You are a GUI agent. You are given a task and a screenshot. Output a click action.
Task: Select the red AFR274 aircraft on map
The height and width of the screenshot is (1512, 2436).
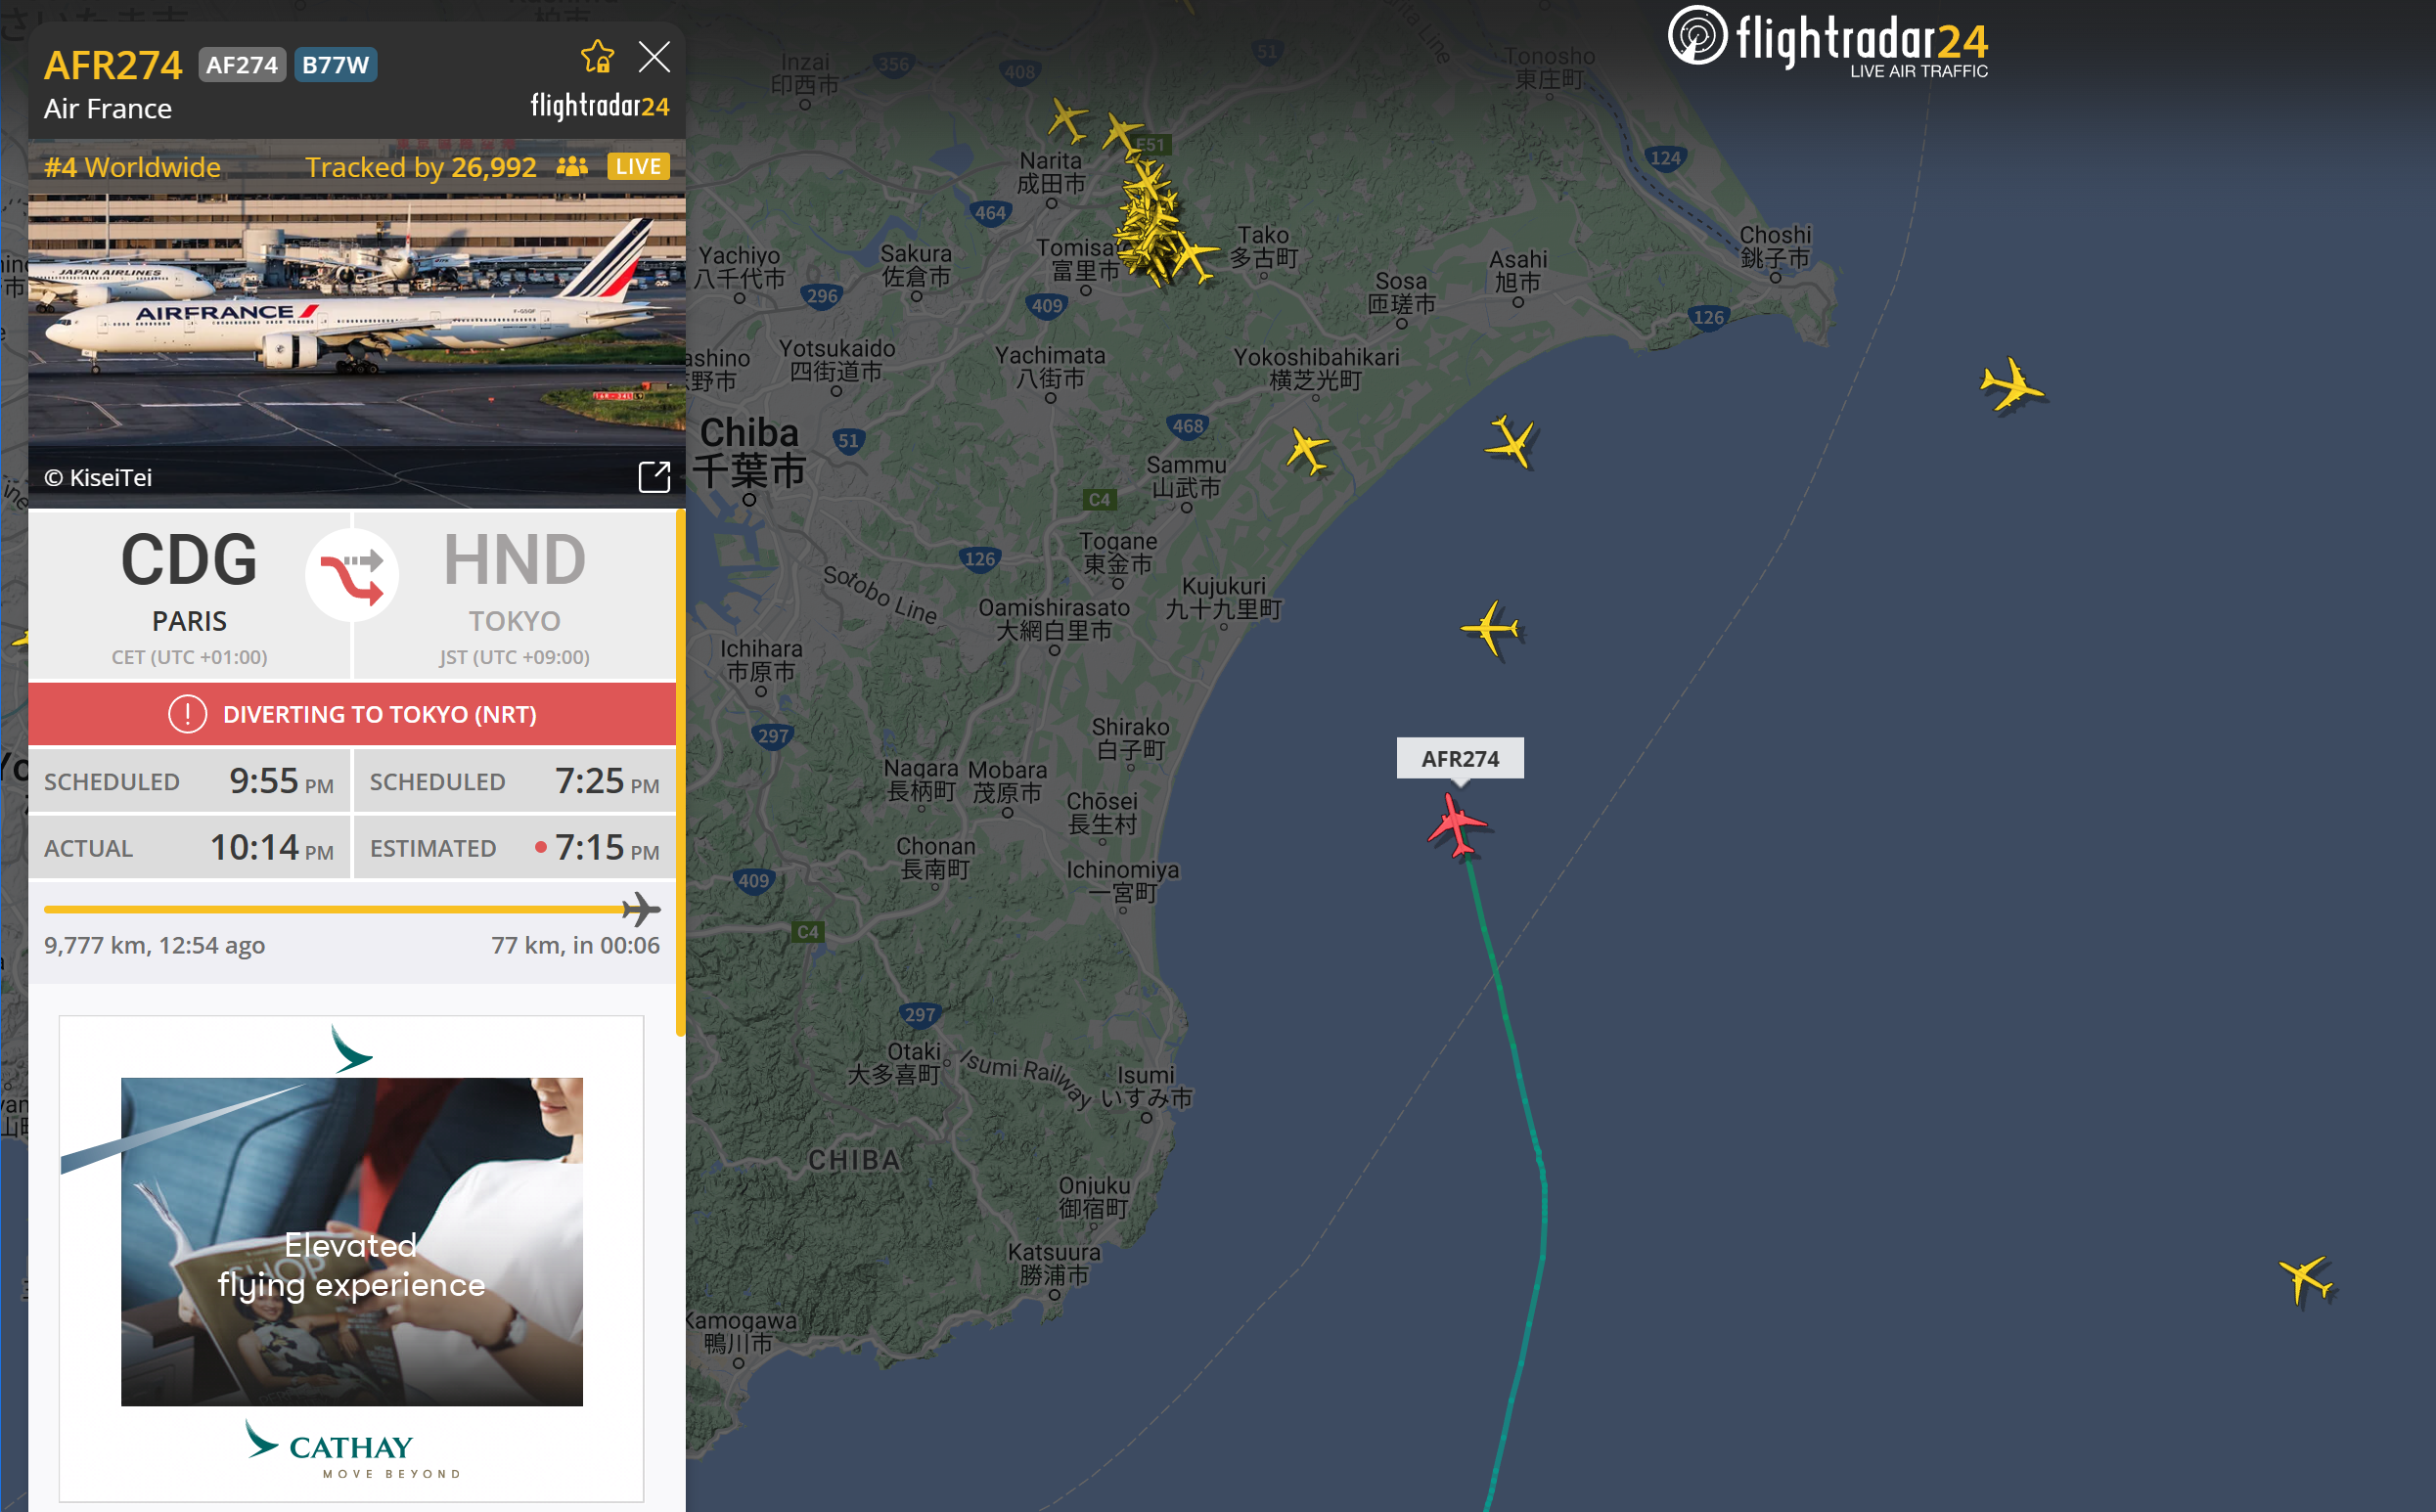1457,826
